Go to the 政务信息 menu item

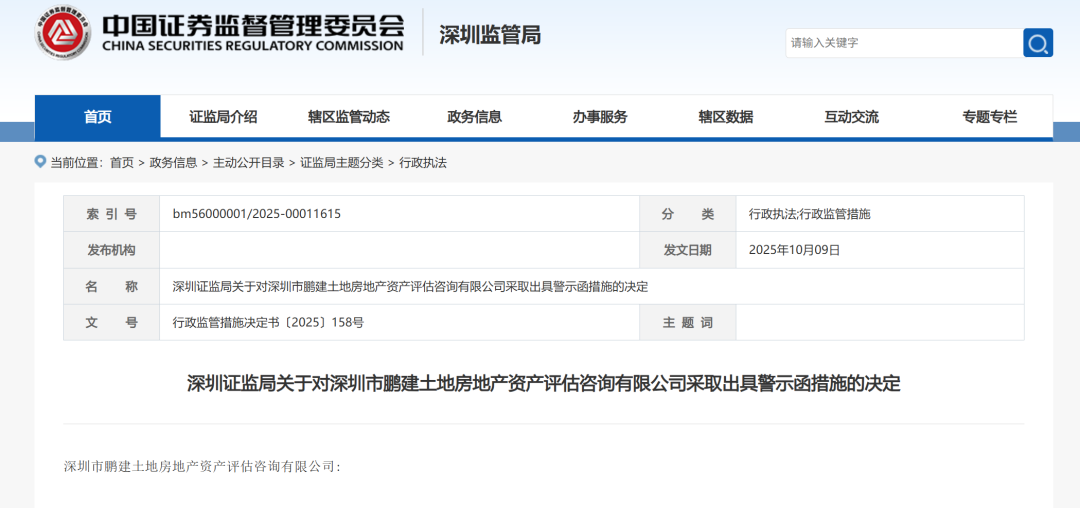point(474,117)
